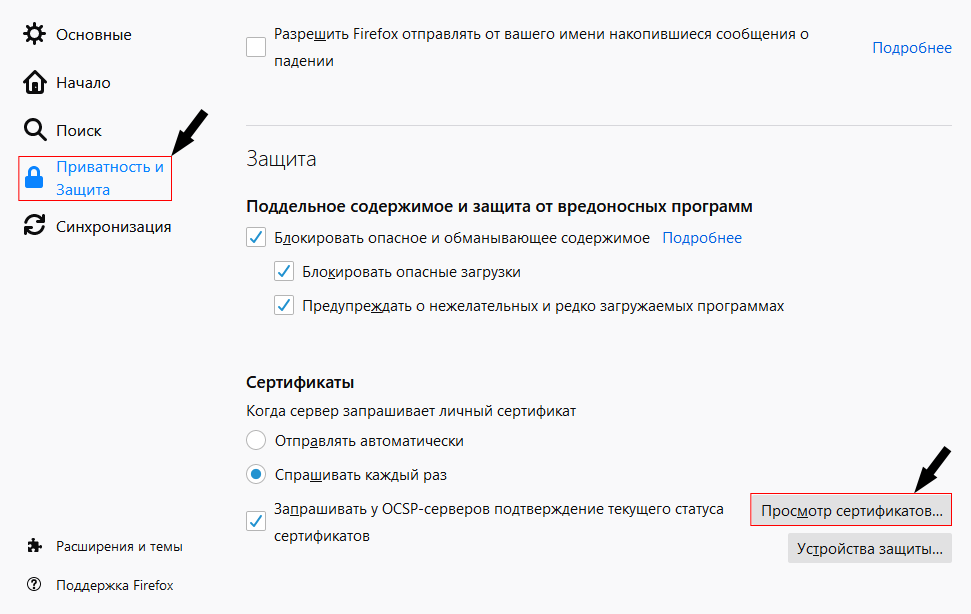Select Спрашивать каждый раз radio option
971x614 pixels.
click(x=256, y=475)
